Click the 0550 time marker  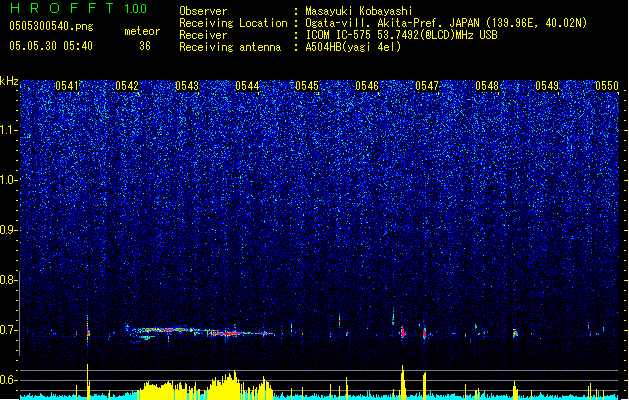click(607, 86)
